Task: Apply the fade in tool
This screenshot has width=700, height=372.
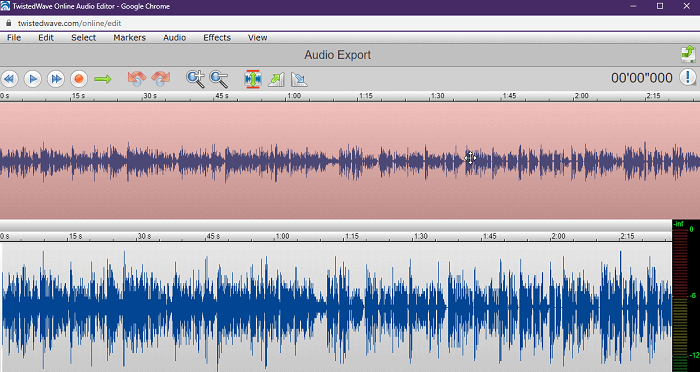Action: [276, 79]
